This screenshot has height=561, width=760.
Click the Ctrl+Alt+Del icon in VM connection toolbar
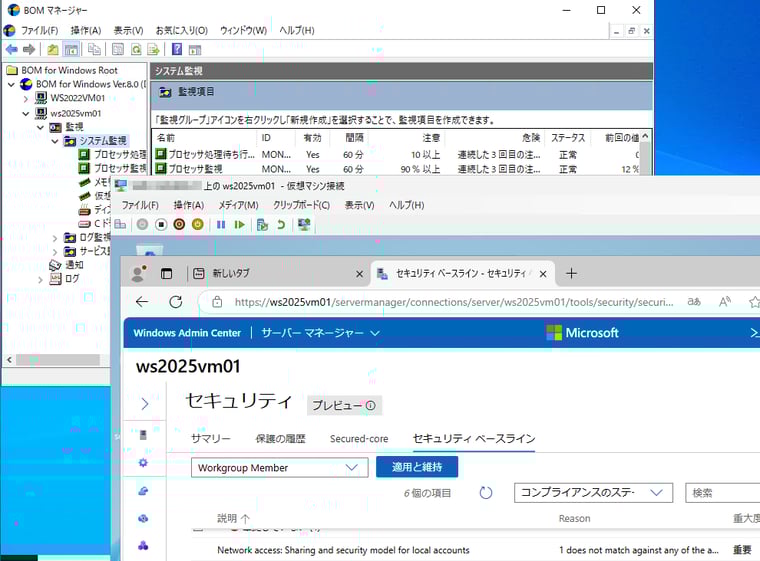pyautogui.click(x=120, y=224)
